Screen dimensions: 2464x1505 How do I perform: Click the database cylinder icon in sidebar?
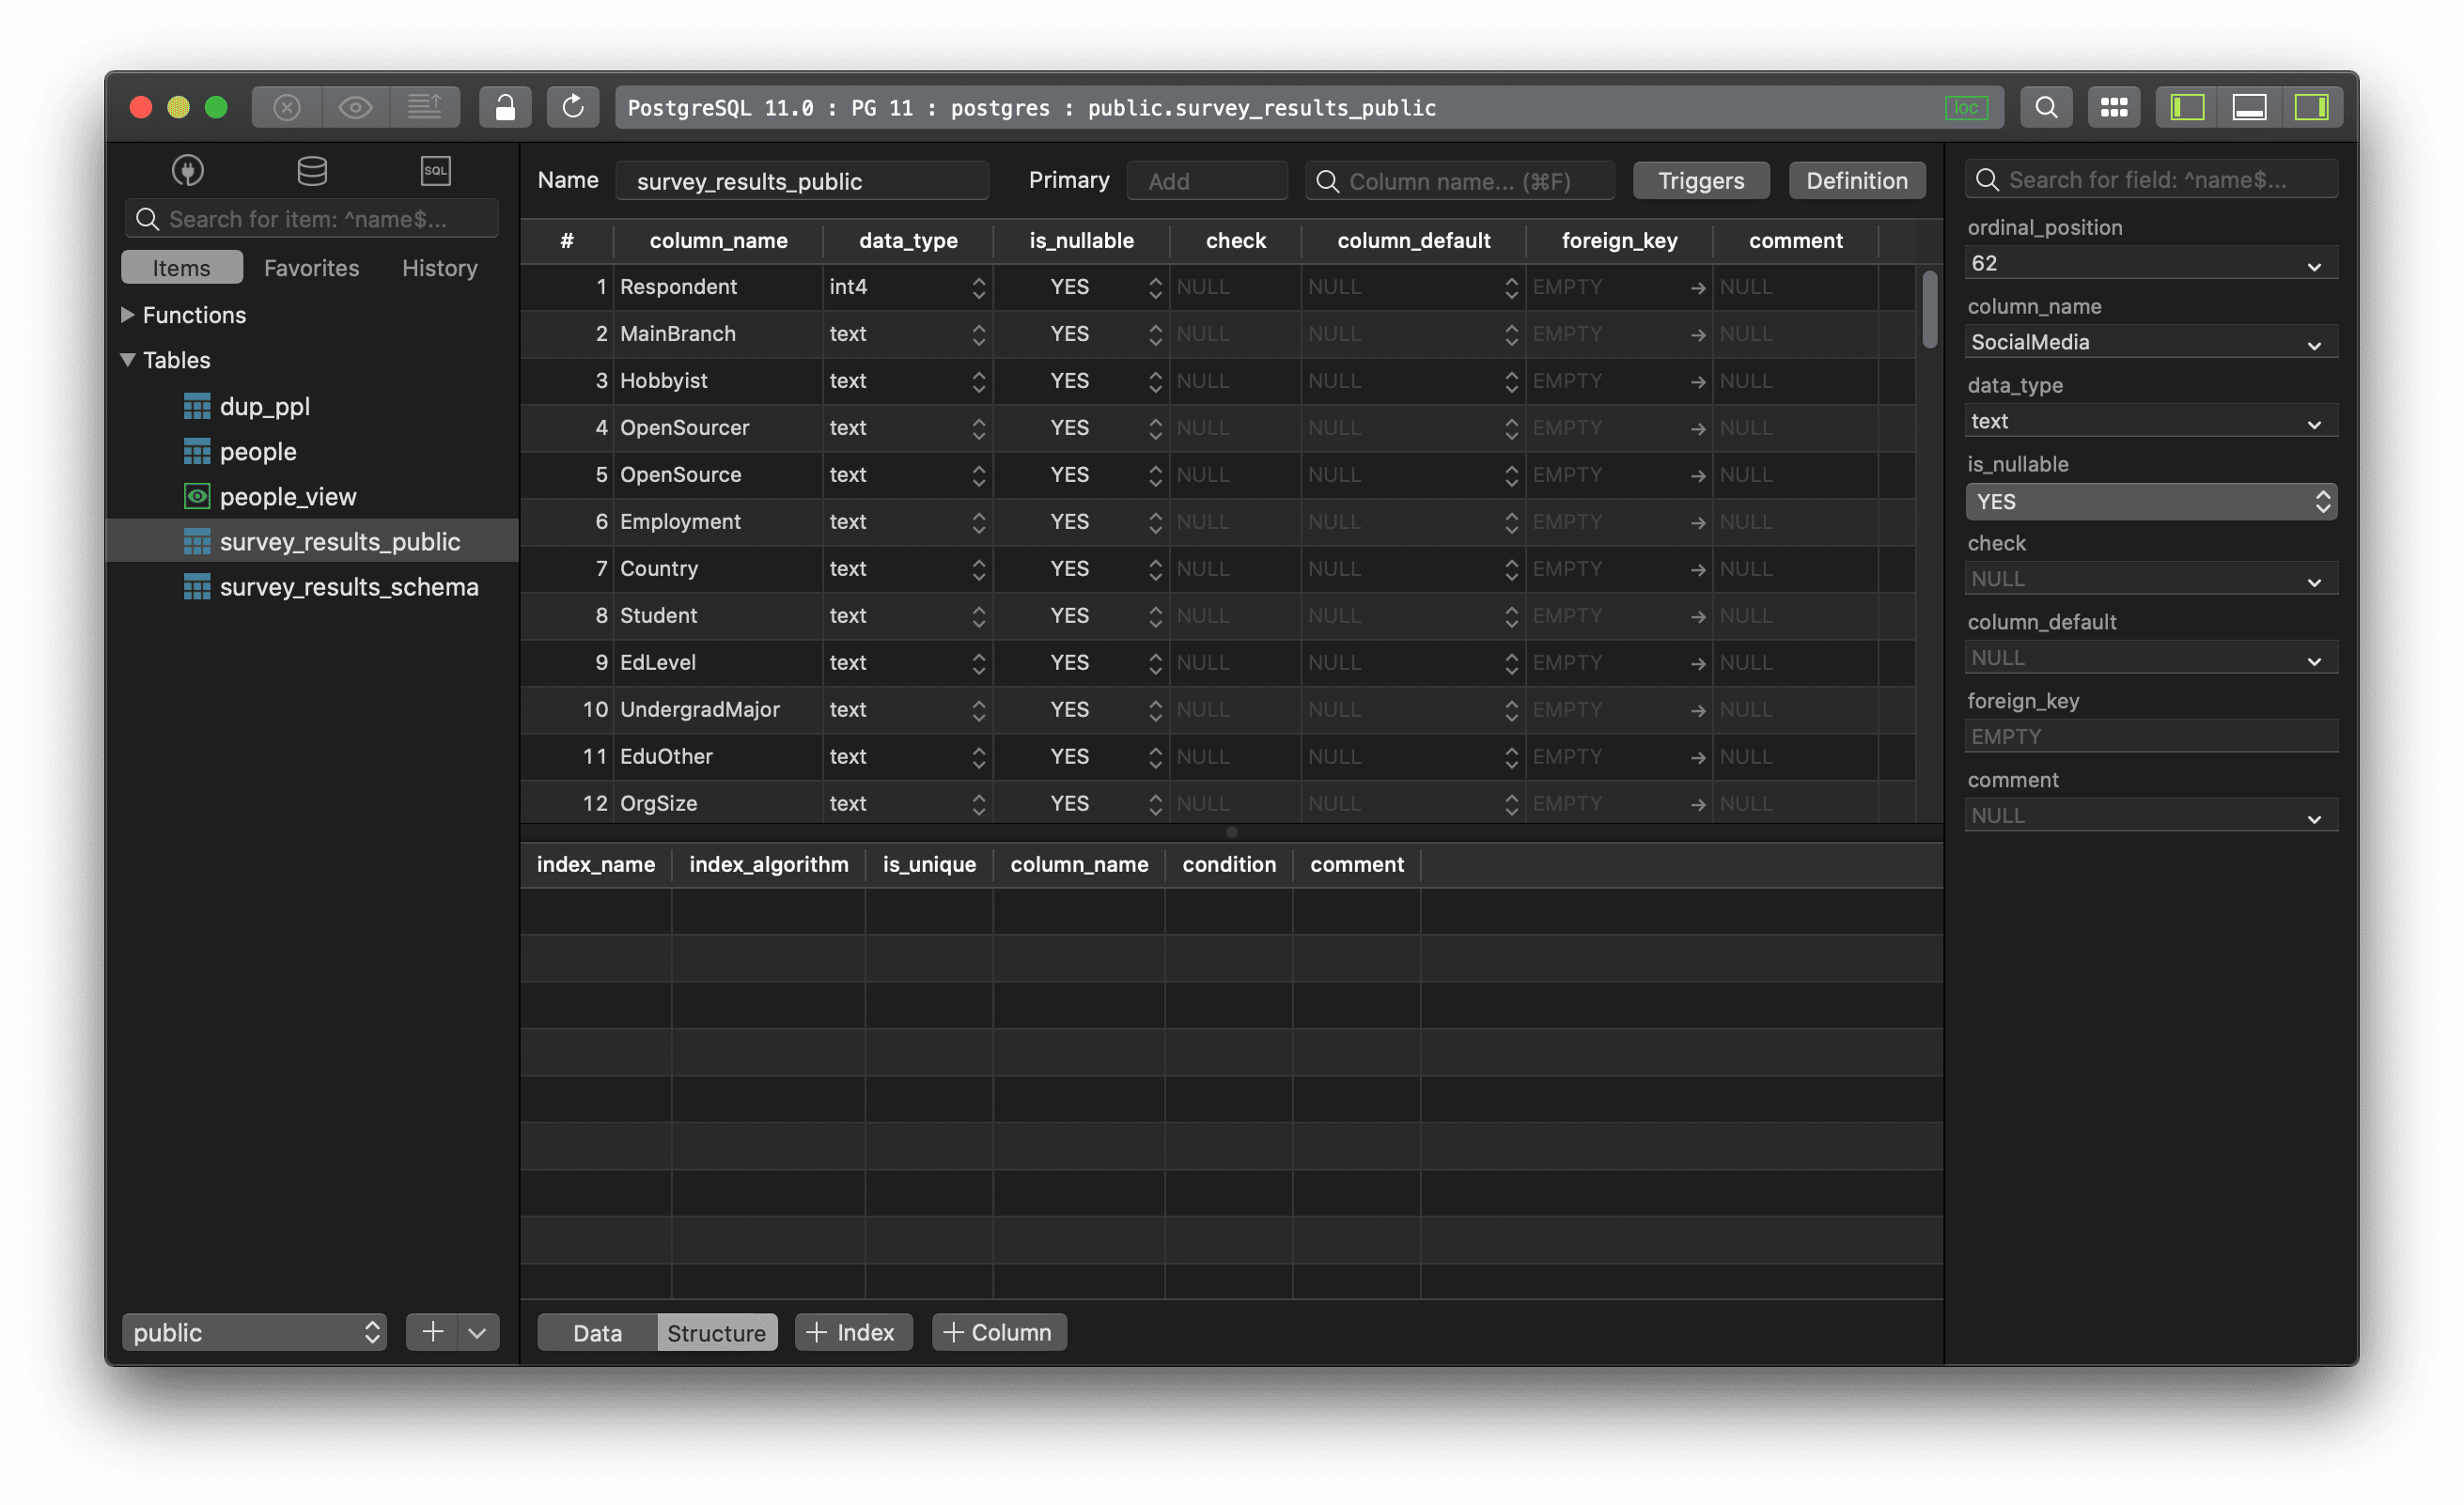click(x=312, y=171)
